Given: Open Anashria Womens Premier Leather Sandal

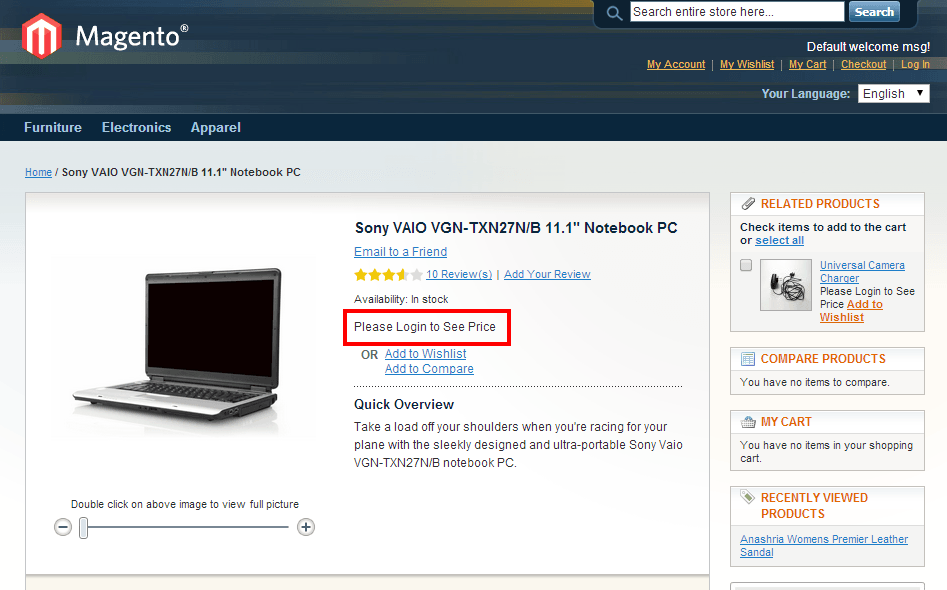Looking at the screenshot, I should pos(824,545).
